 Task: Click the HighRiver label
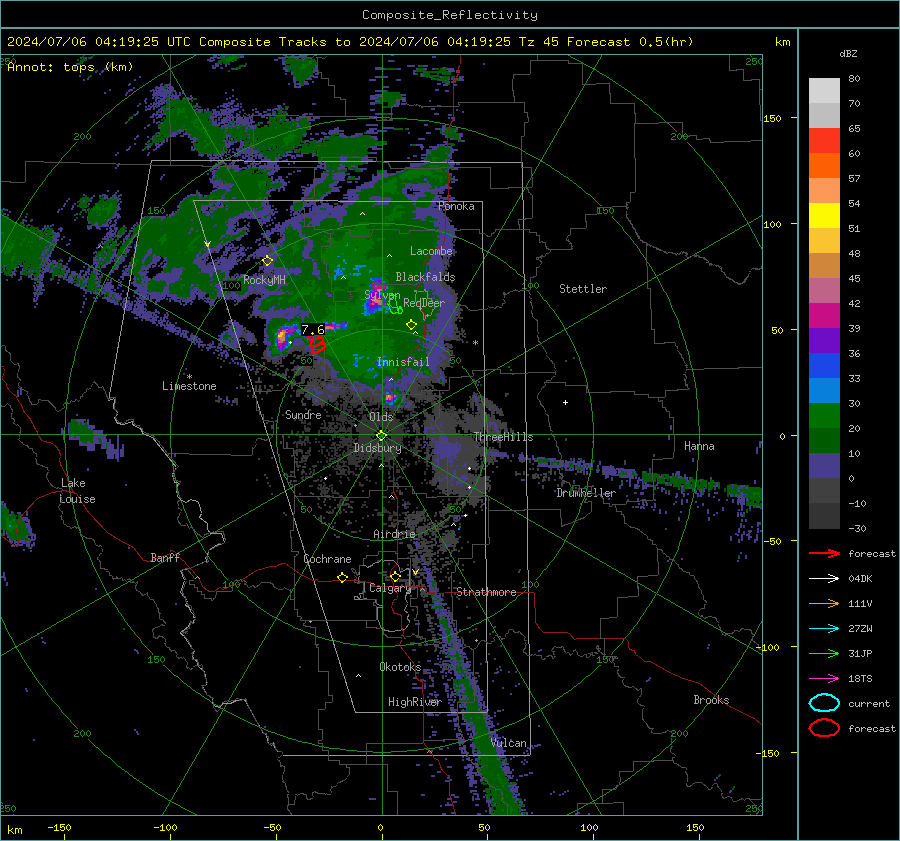(x=414, y=702)
